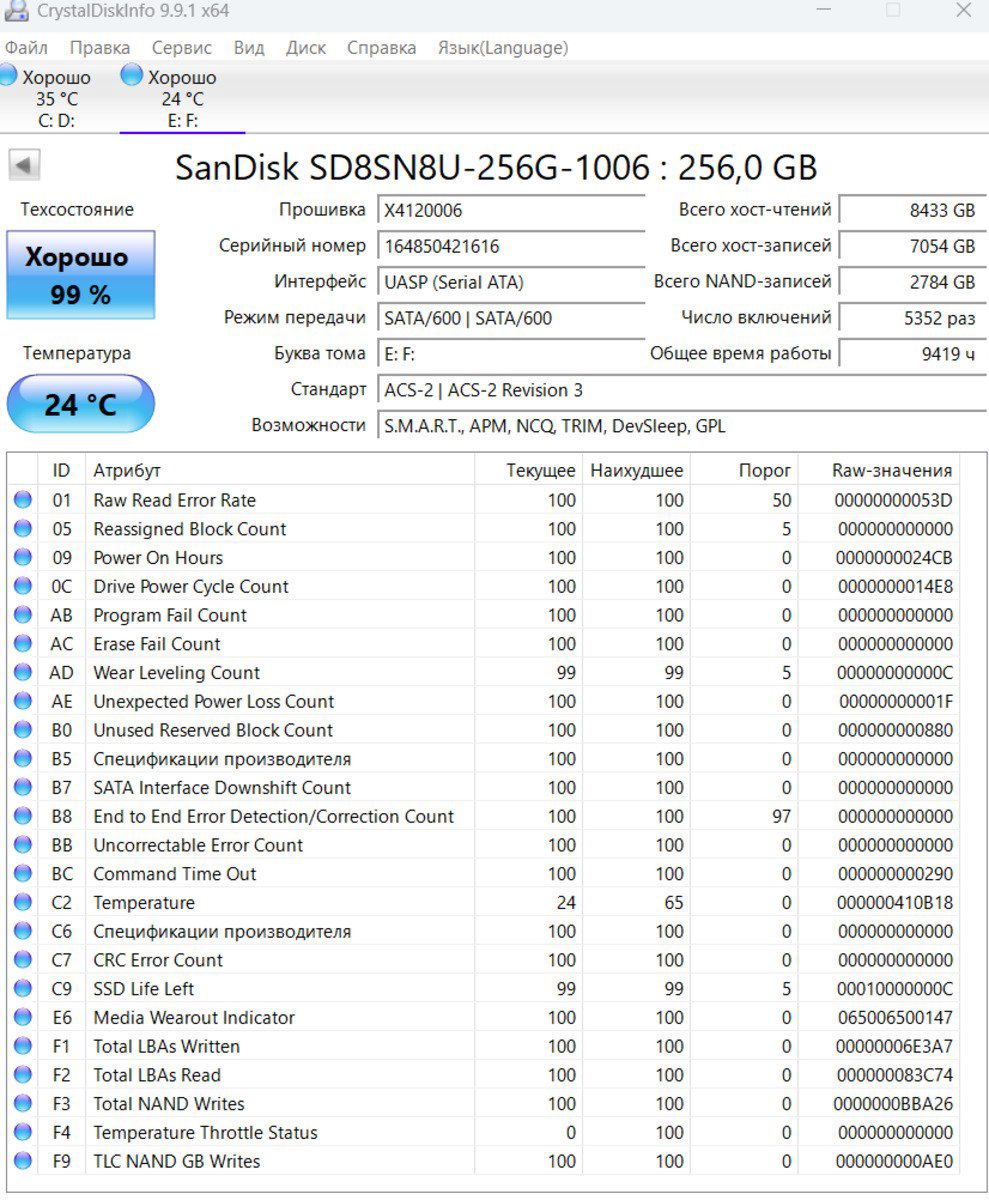Click status orb of Uncorrectable Error Count row

(23, 845)
